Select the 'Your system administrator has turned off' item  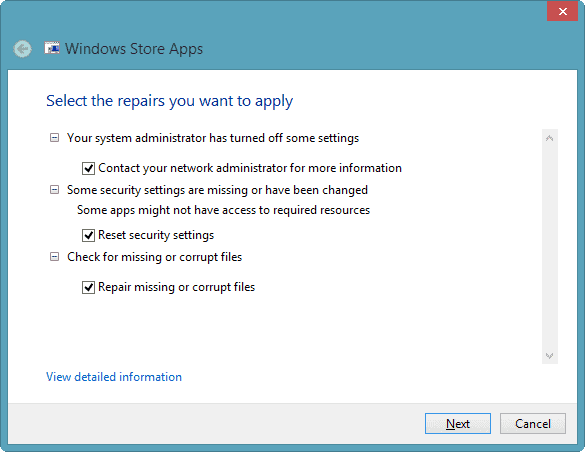213,138
